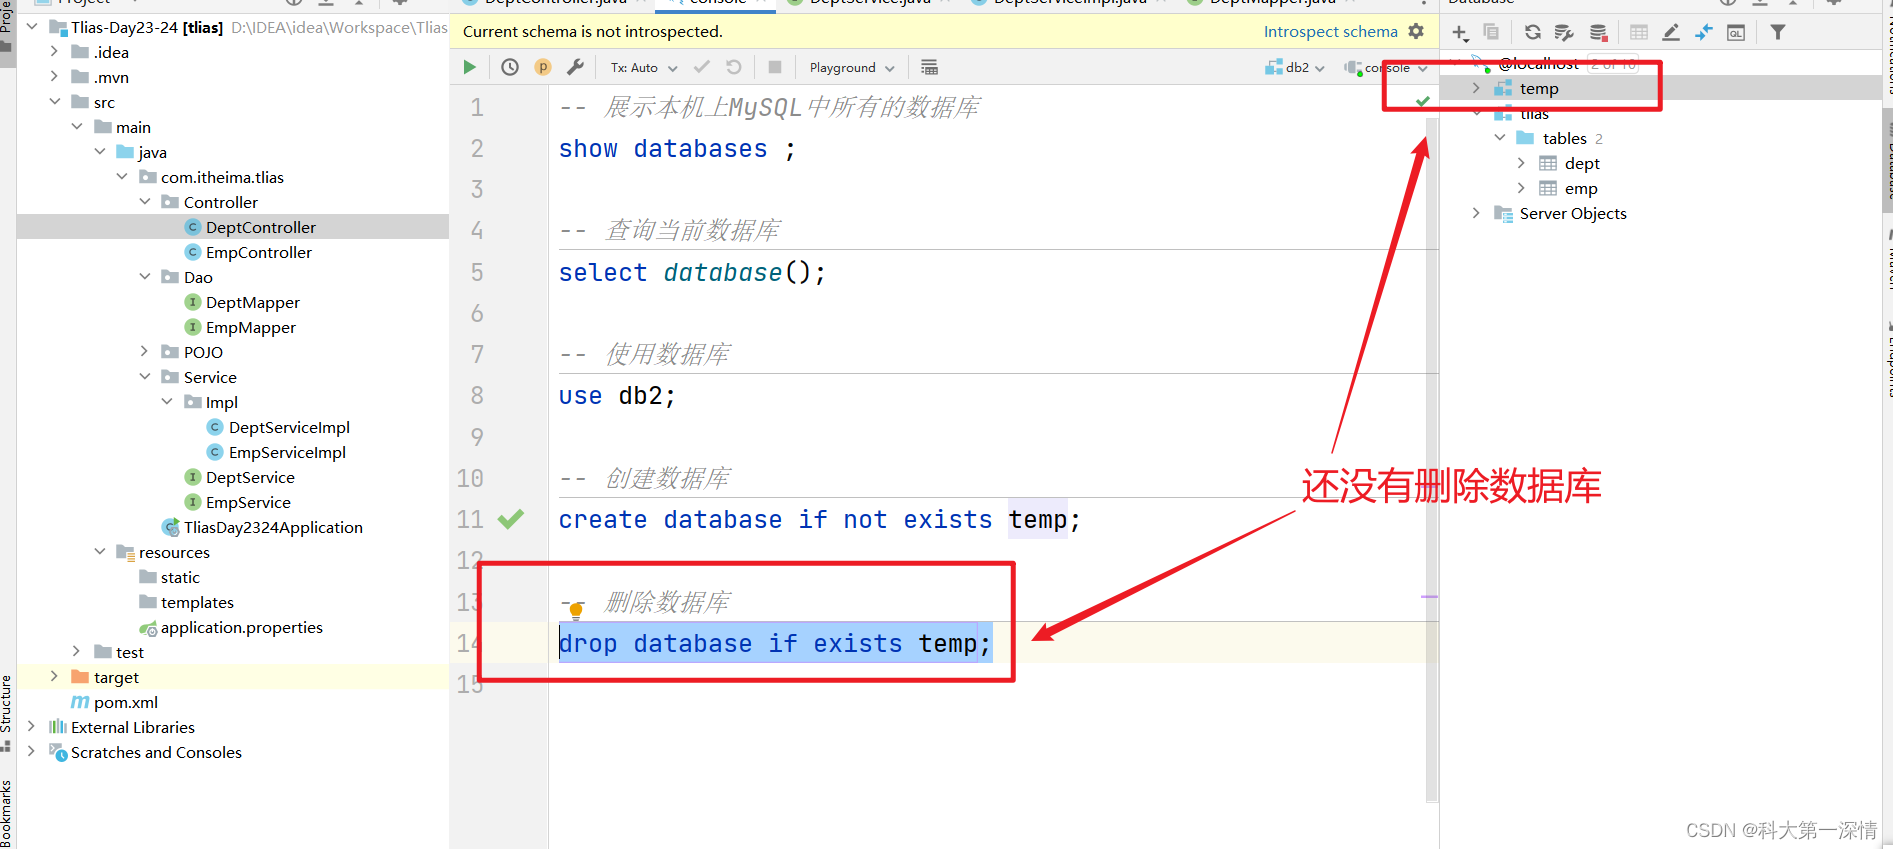The width and height of the screenshot is (1893, 849).
Task: Expand the Server Objects node
Action: point(1476,213)
